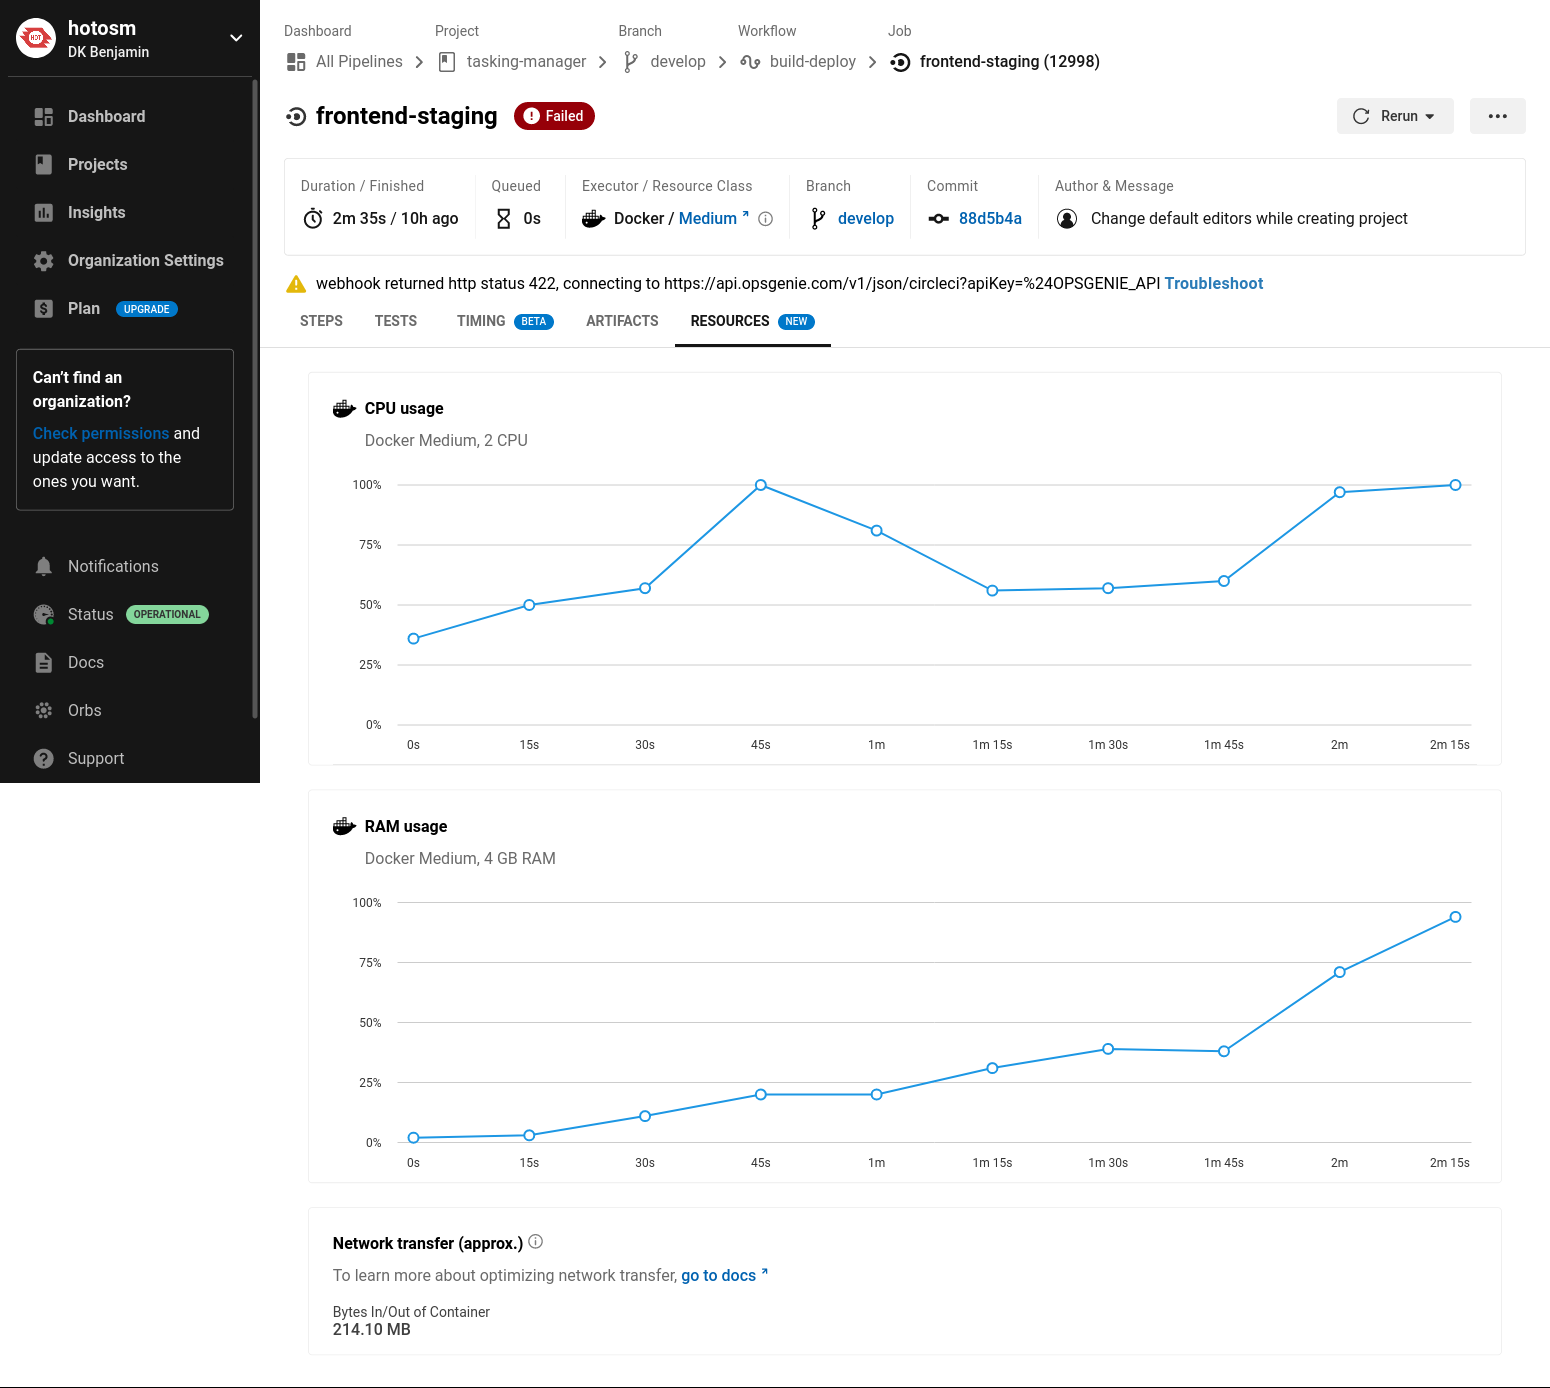Screen dimensions: 1550x1388
Task: Click the Dashboard sidebar icon
Action: pos(44,117)
